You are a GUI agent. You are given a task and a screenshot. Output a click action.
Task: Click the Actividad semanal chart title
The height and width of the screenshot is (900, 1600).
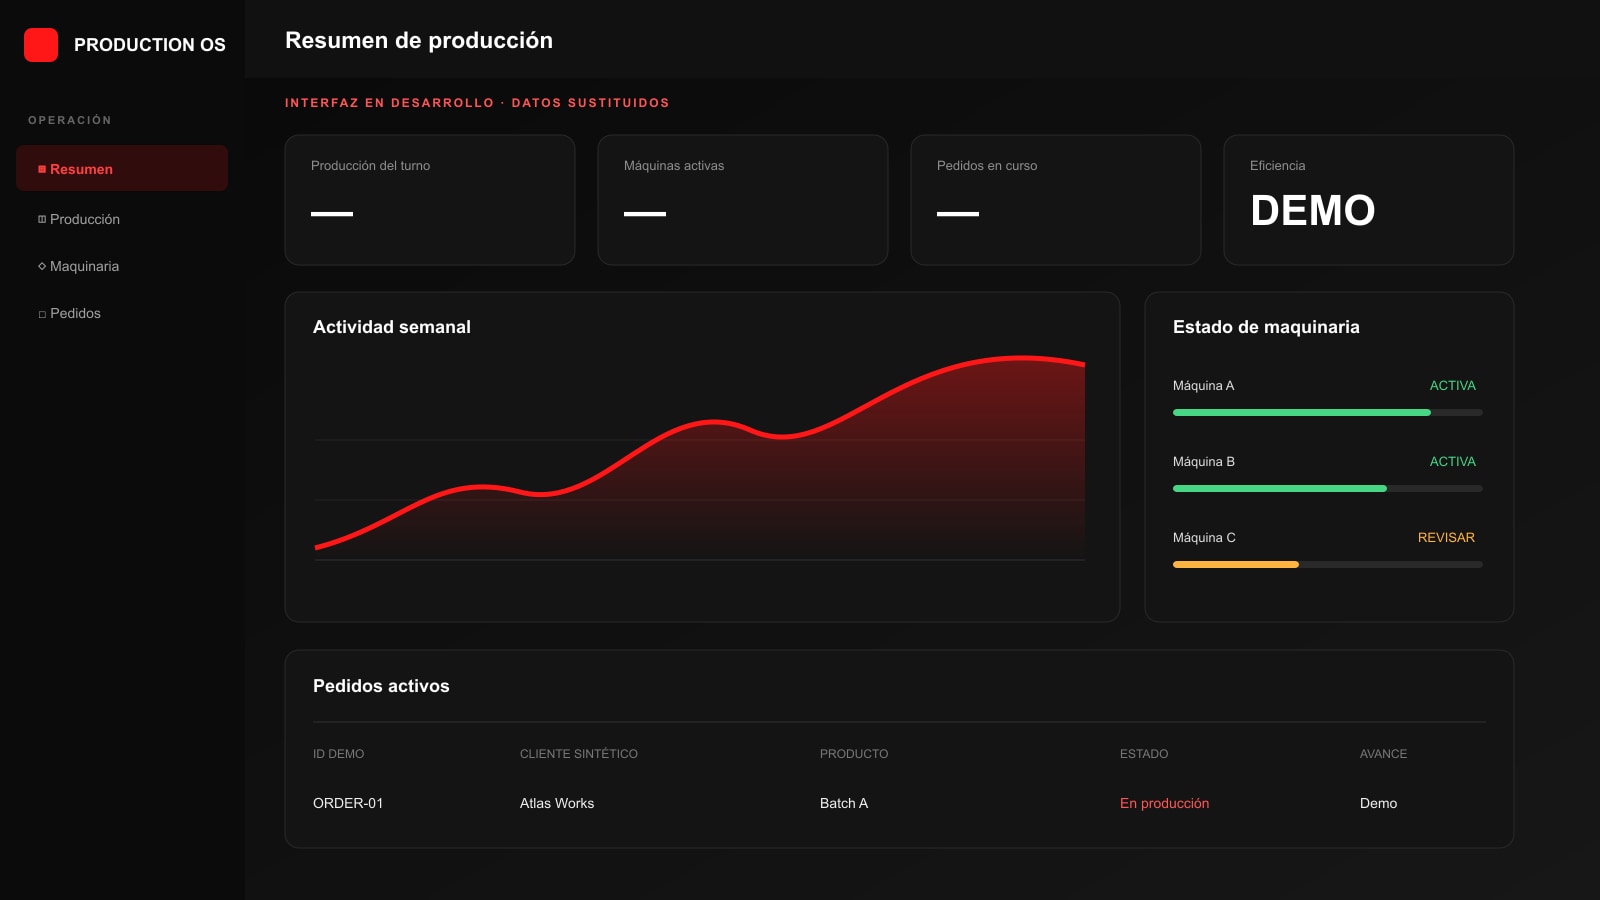pos(392,327)
